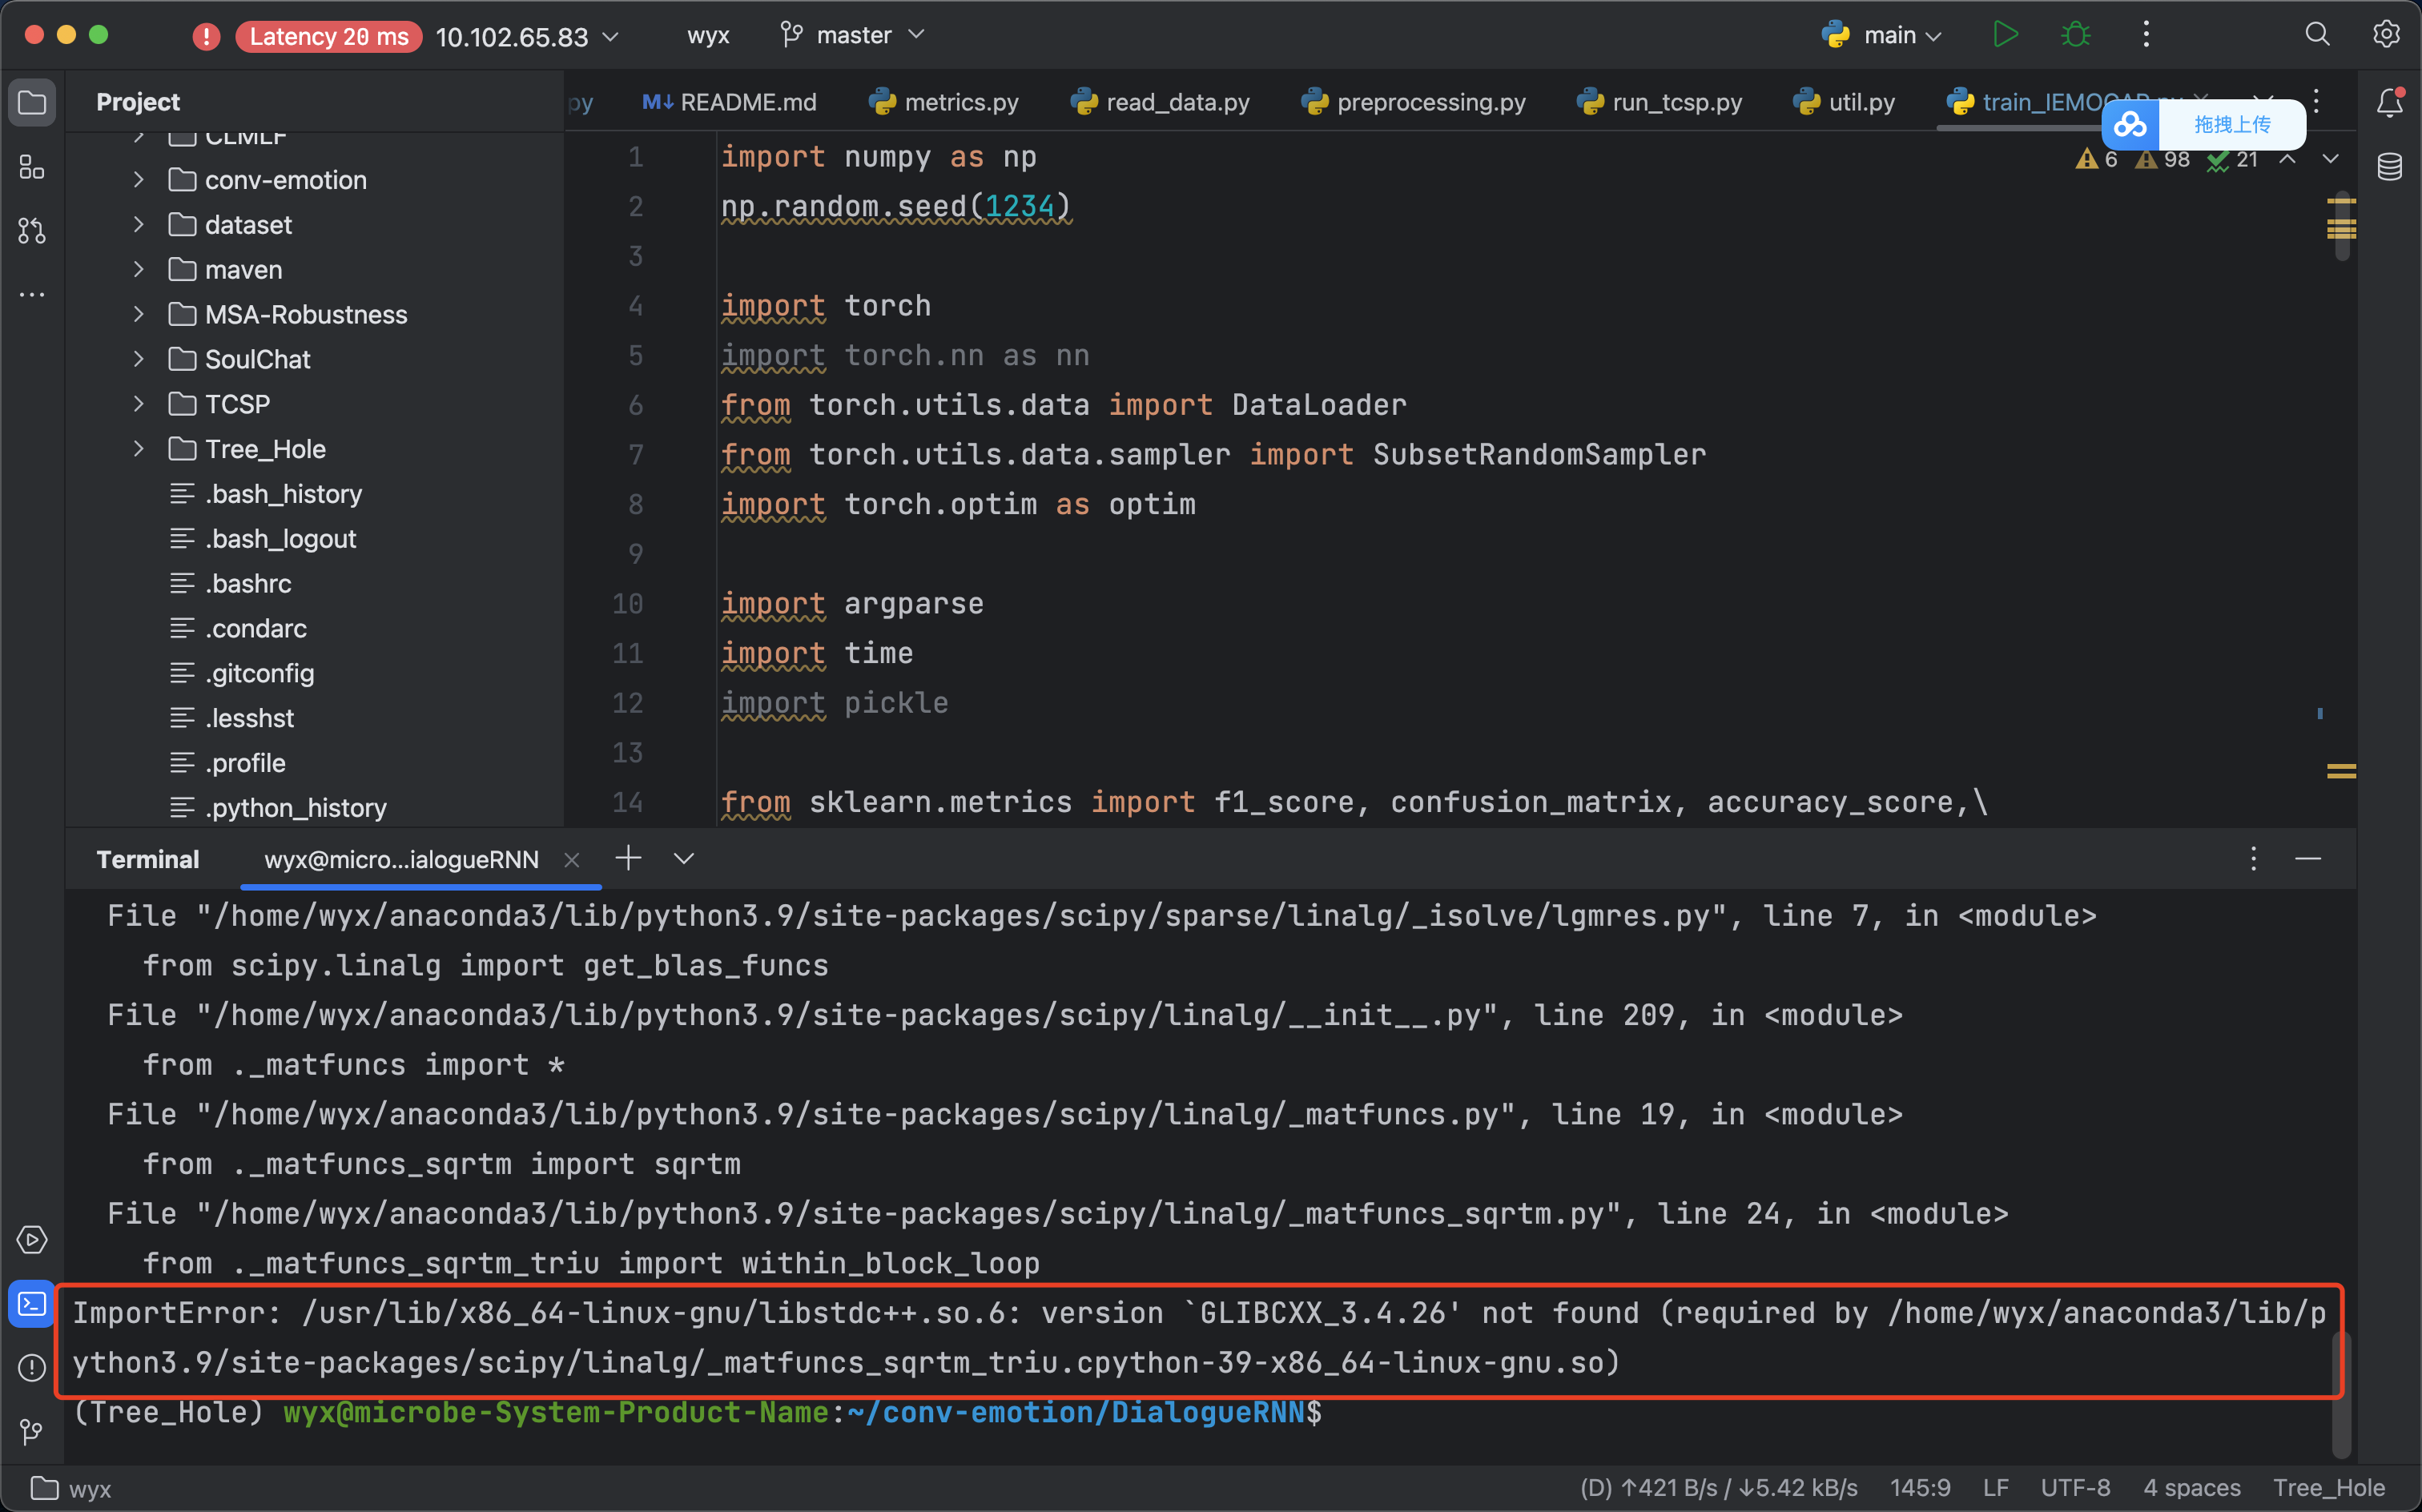
Task: Open new terminal session type dropdown
Action: click(684, 858)
